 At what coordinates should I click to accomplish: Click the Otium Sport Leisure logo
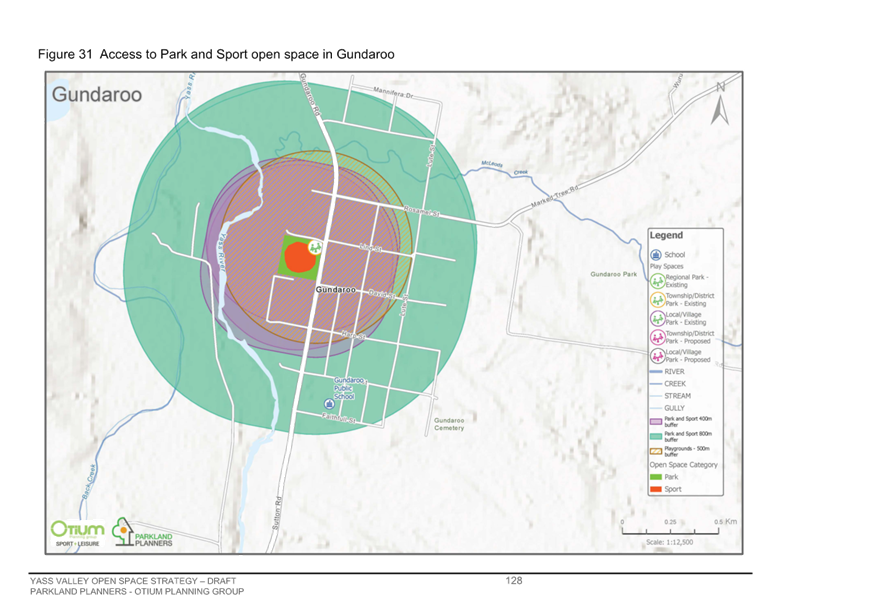pos(78,534)
